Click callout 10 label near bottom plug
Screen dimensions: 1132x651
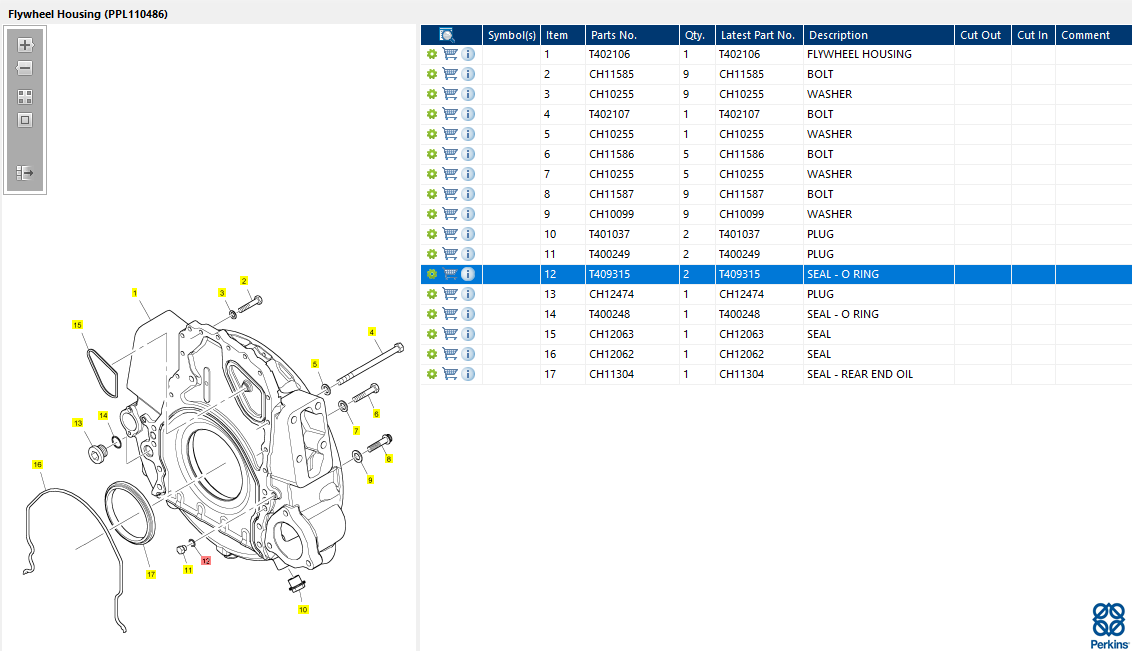click(x=303, y=609)
